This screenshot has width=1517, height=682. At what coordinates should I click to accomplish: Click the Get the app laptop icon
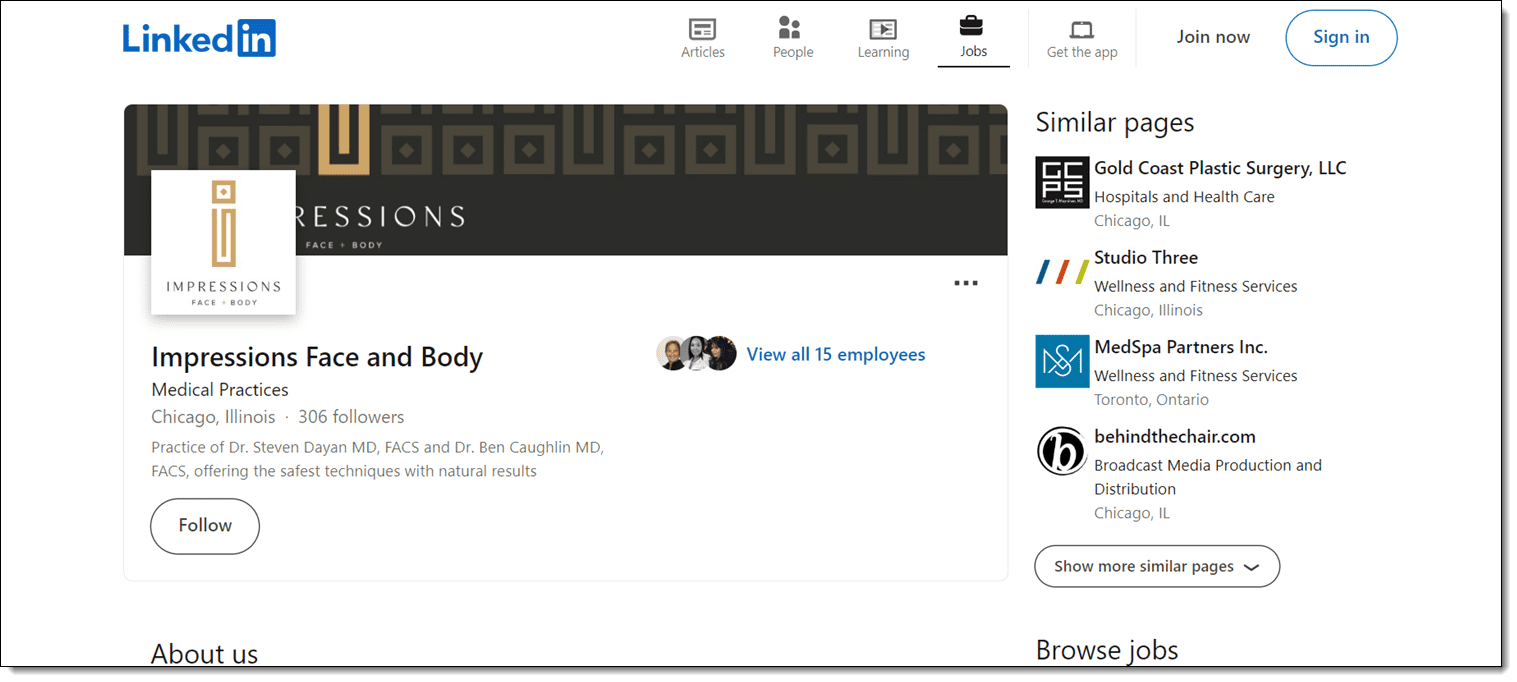point(1082,29)
